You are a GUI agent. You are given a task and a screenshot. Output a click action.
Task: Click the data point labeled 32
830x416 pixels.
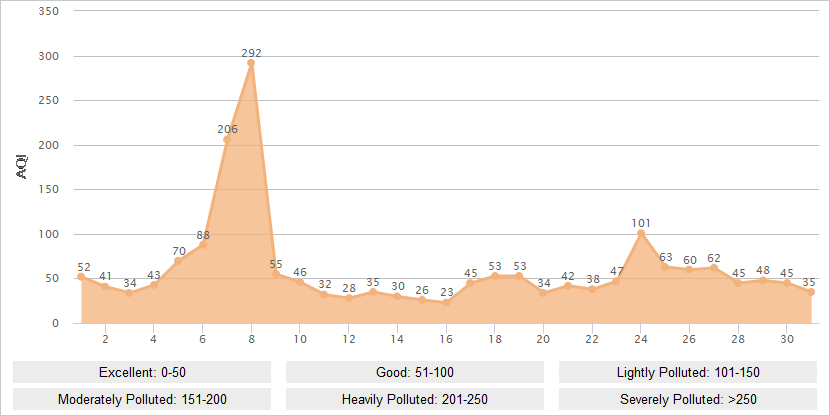coord(324,294)
